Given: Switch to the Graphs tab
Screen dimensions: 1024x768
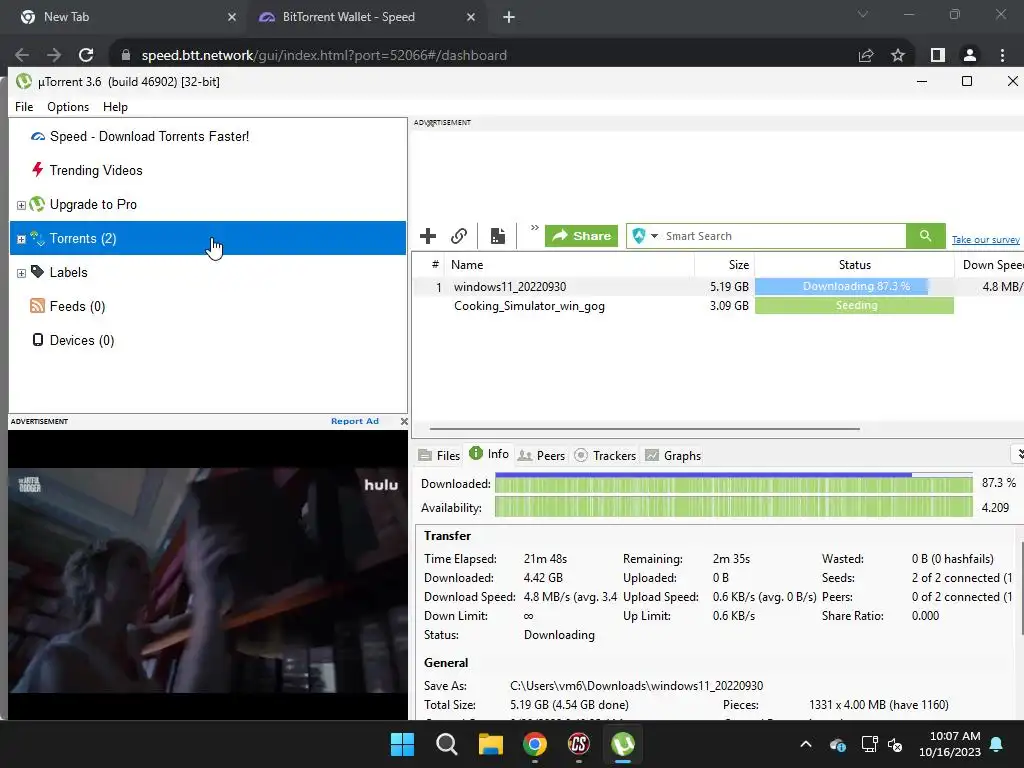Looking at the screenshot, I should click(x=673, y=456).
